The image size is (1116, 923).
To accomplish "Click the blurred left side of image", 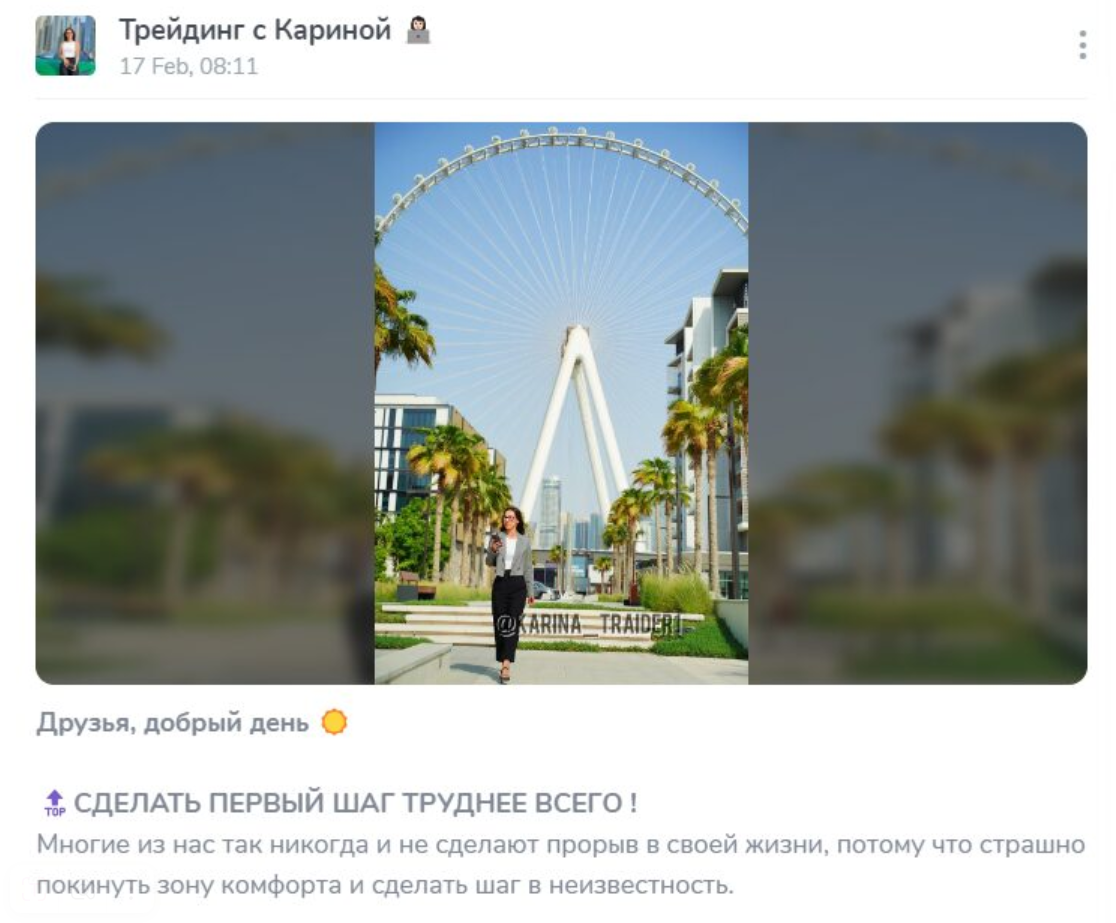I will pyautogui.click(x=205, y=404).
